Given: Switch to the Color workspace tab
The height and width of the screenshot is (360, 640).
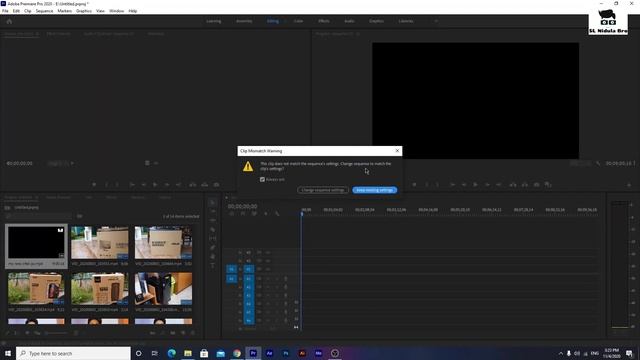Looking at the screenshot, I should tap(298, 21).
